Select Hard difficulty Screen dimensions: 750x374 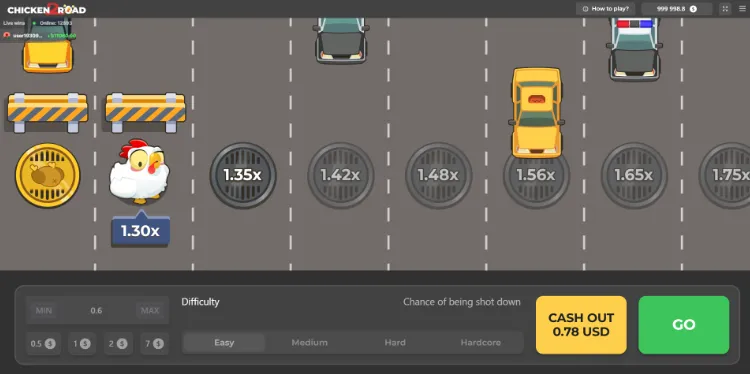click(x=395, y=342)
